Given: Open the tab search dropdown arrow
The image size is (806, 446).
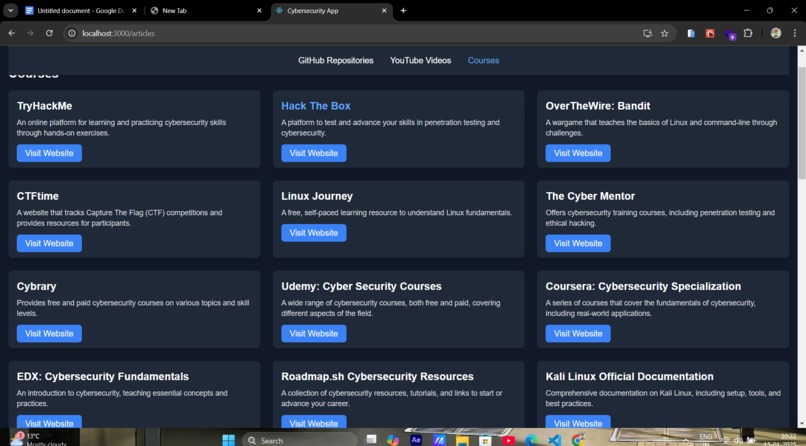Looking at the screenshot, I should click(10, 10).
